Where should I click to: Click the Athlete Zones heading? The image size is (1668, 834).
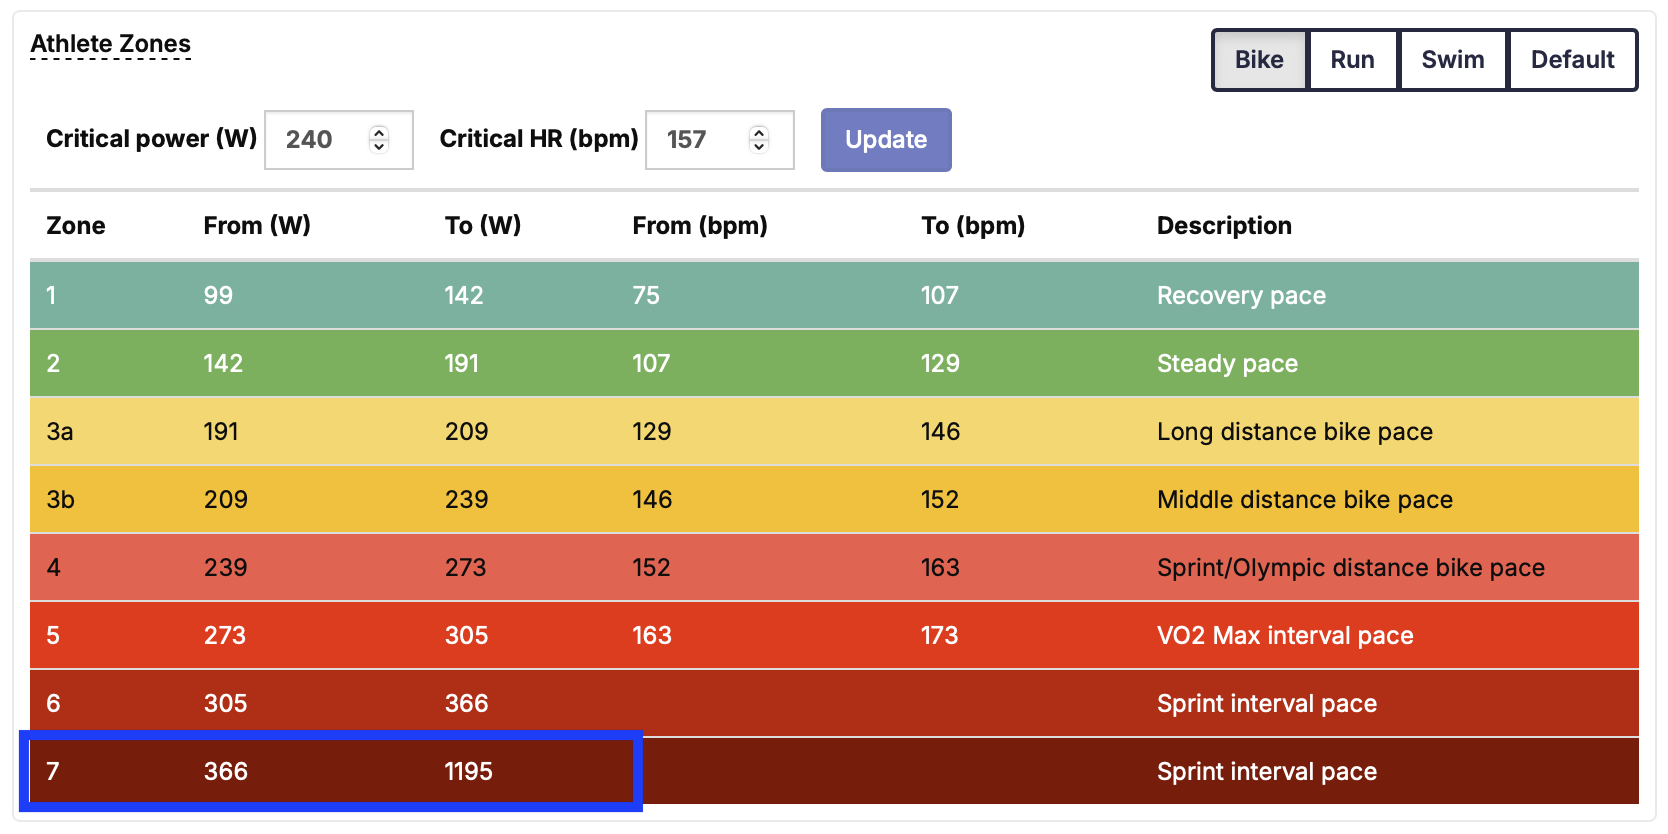110,44
